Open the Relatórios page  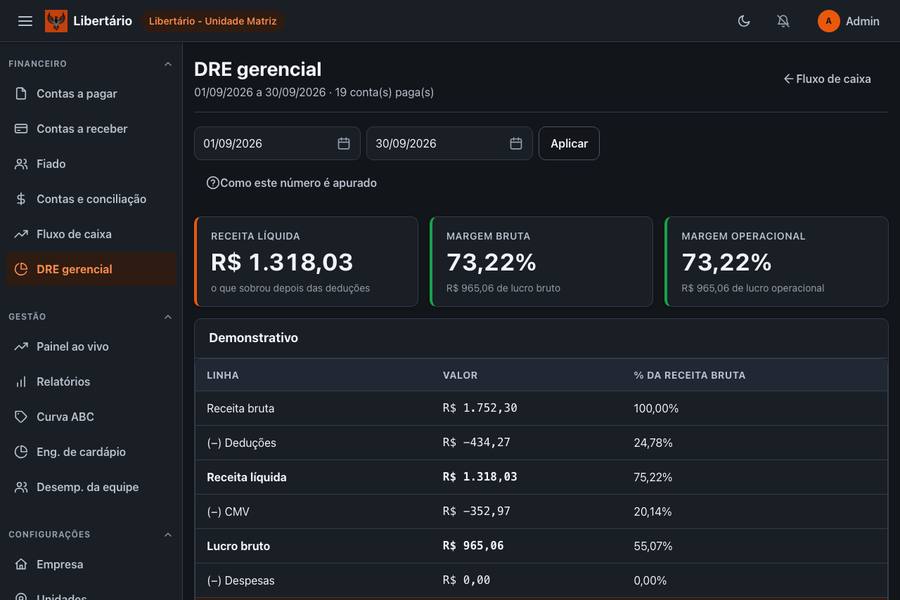pyautogui.click(x=91, y=382)
